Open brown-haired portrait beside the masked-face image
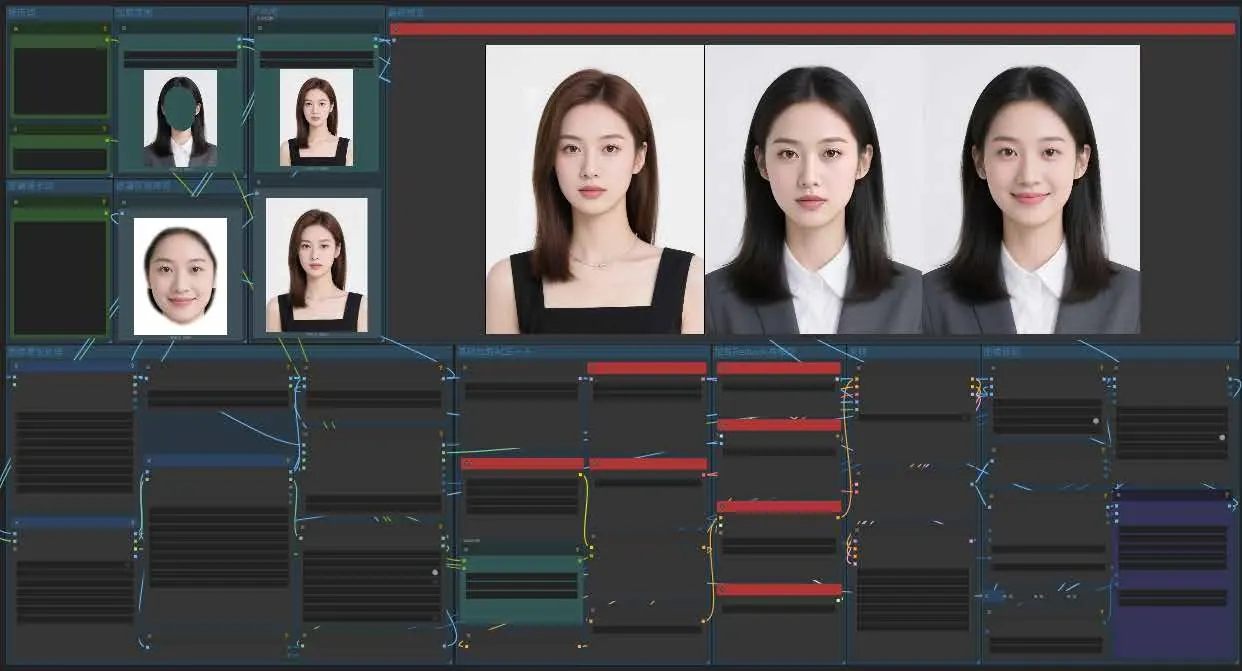Screen dimensions: 1242x671 coord(316,117)
